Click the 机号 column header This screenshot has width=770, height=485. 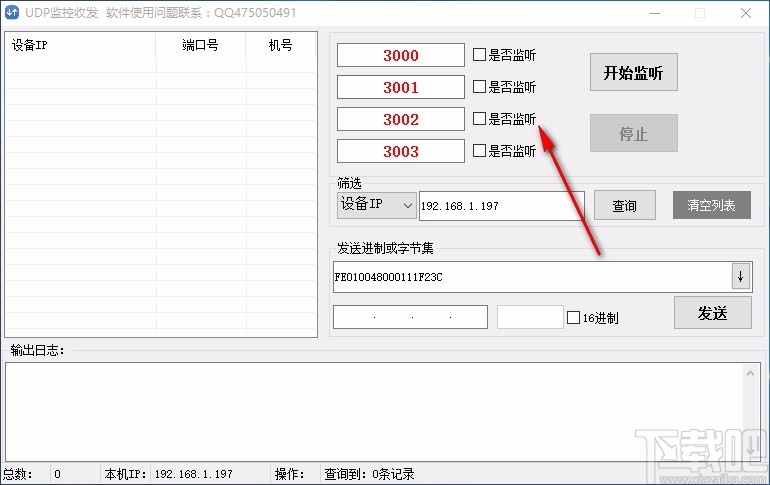[280, 45]
